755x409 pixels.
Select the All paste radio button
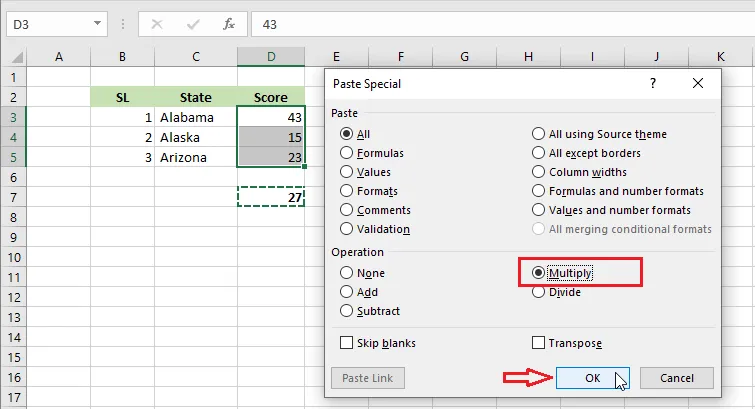(346, 134)
